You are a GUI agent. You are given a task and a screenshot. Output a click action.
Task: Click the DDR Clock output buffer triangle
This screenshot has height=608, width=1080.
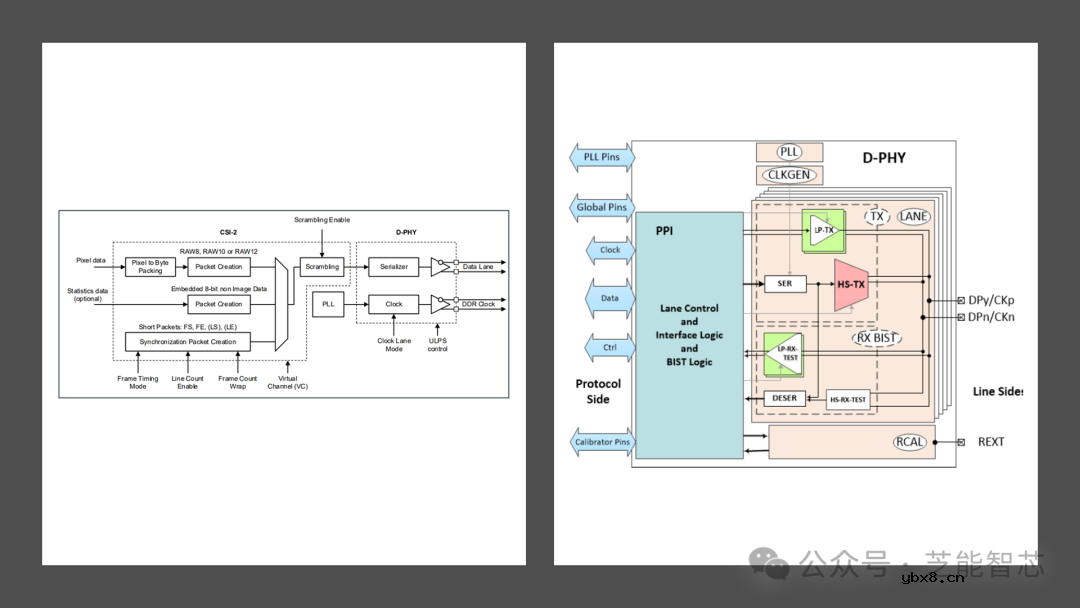pyautogui.click(x=440, y=304)
